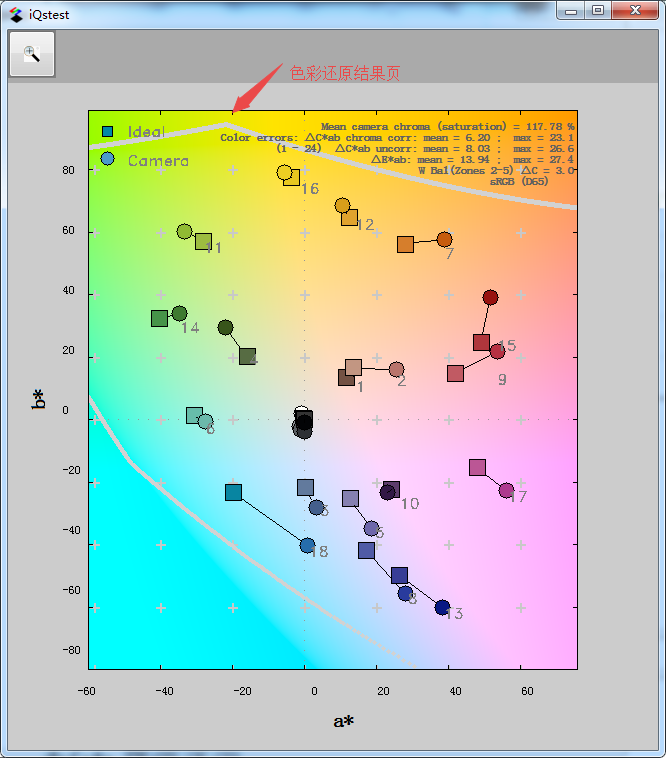This screenshot has height=758, width=666.
Task: Maximize the iQstest window
Action: tap(598, 11)
